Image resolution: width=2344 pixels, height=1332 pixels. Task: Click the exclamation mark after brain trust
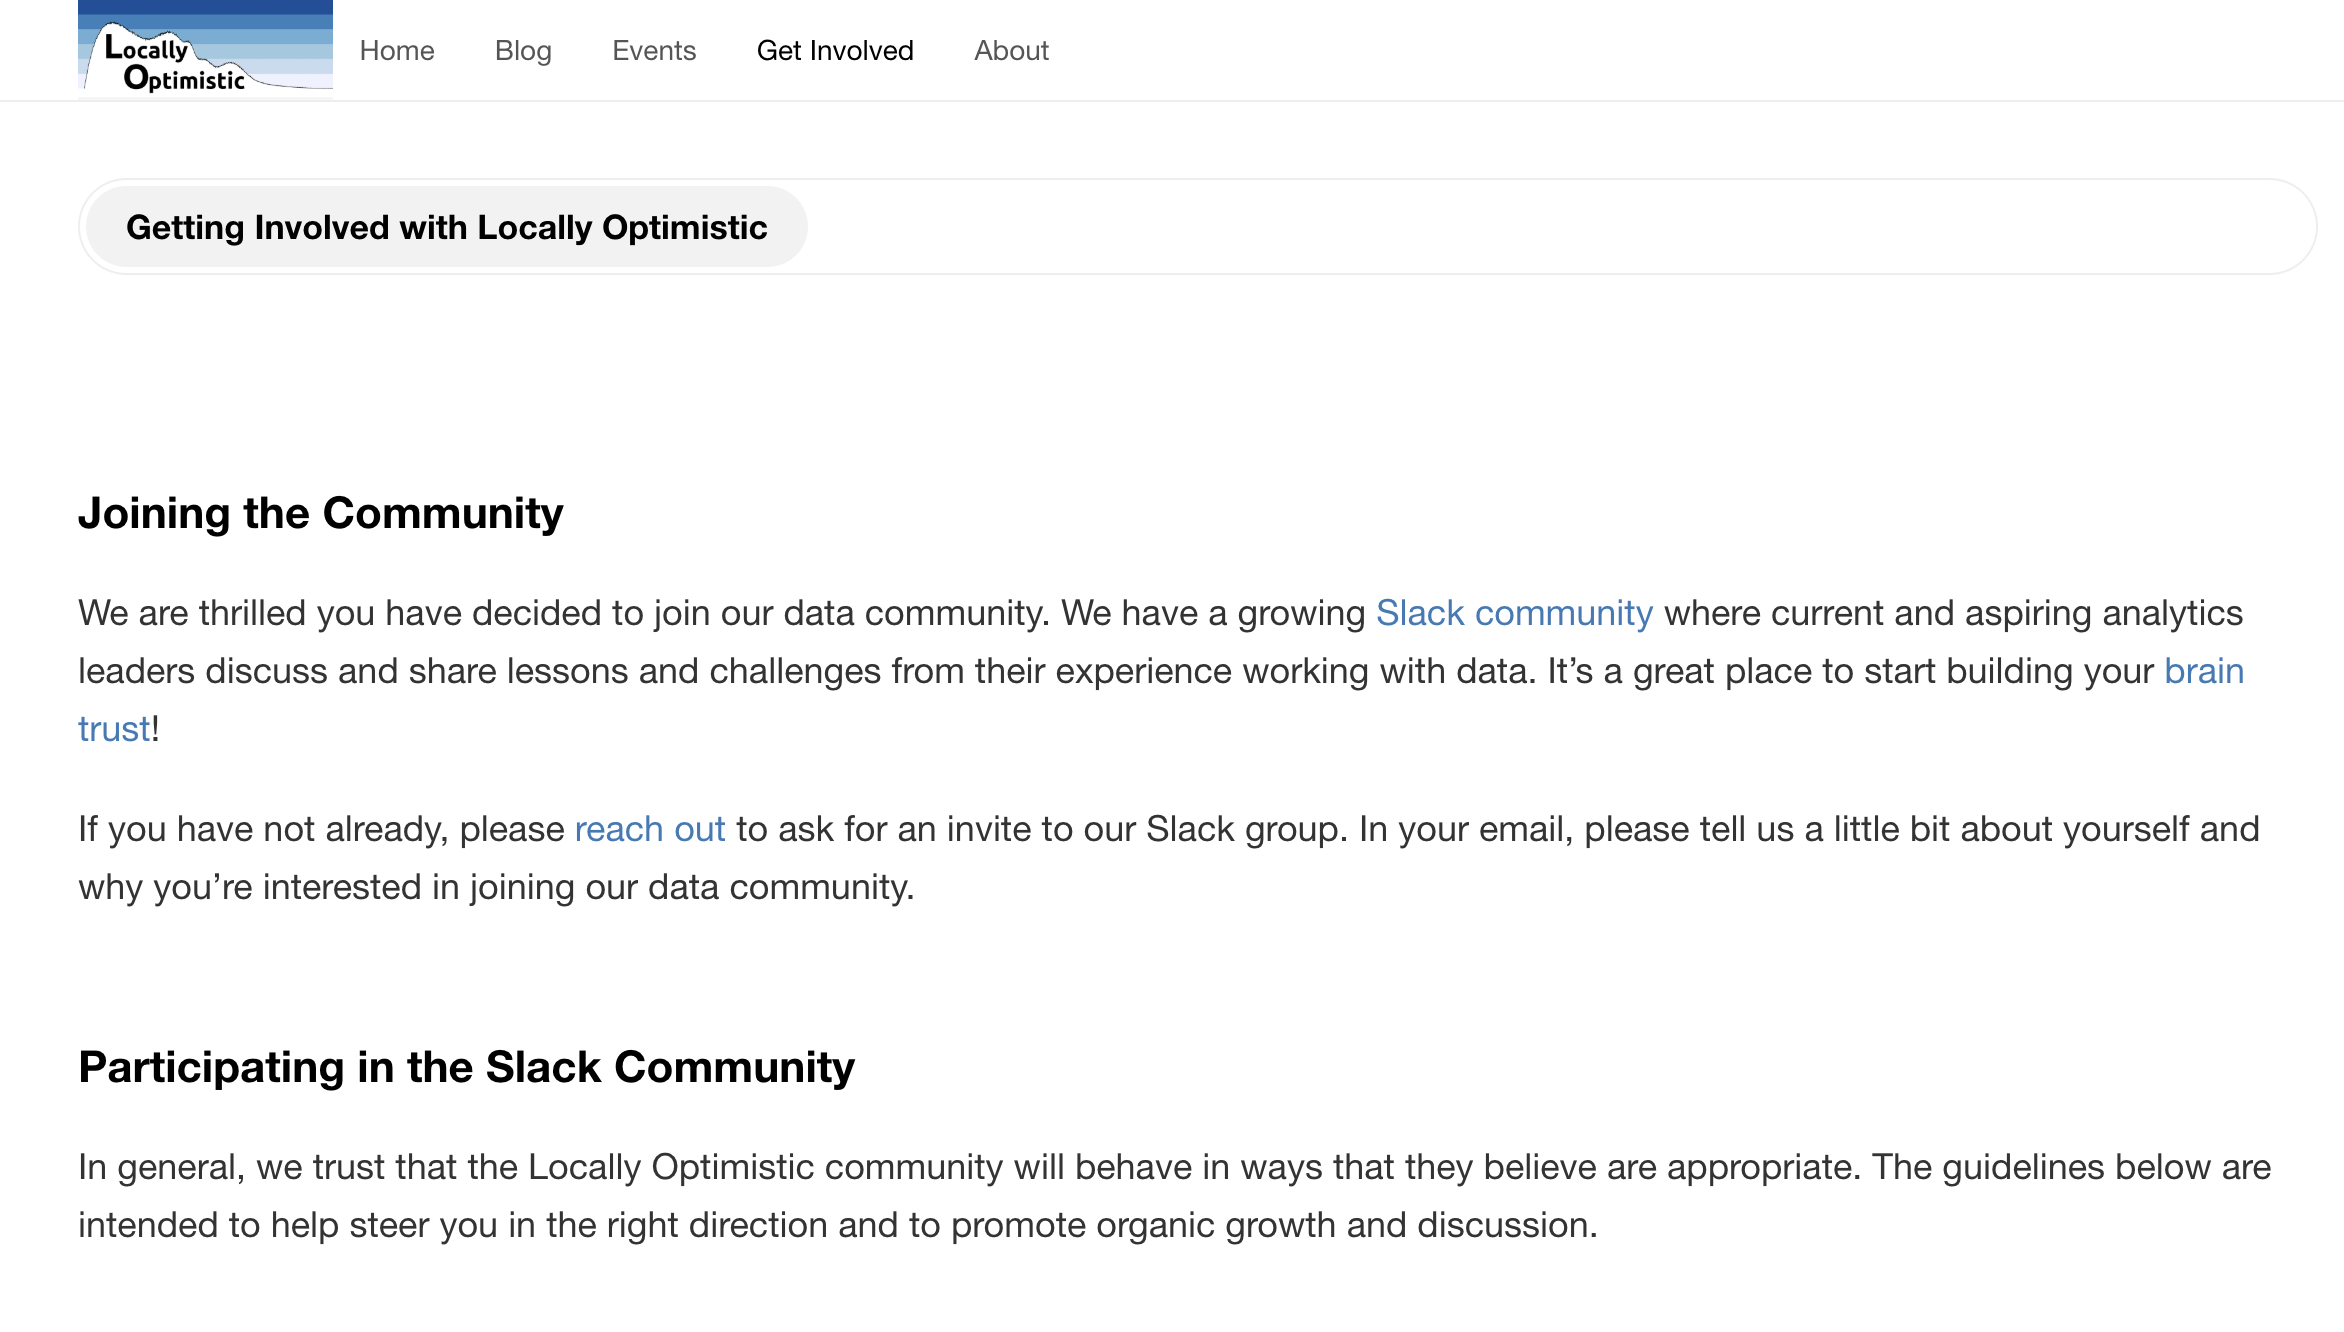tap(155, 728)
